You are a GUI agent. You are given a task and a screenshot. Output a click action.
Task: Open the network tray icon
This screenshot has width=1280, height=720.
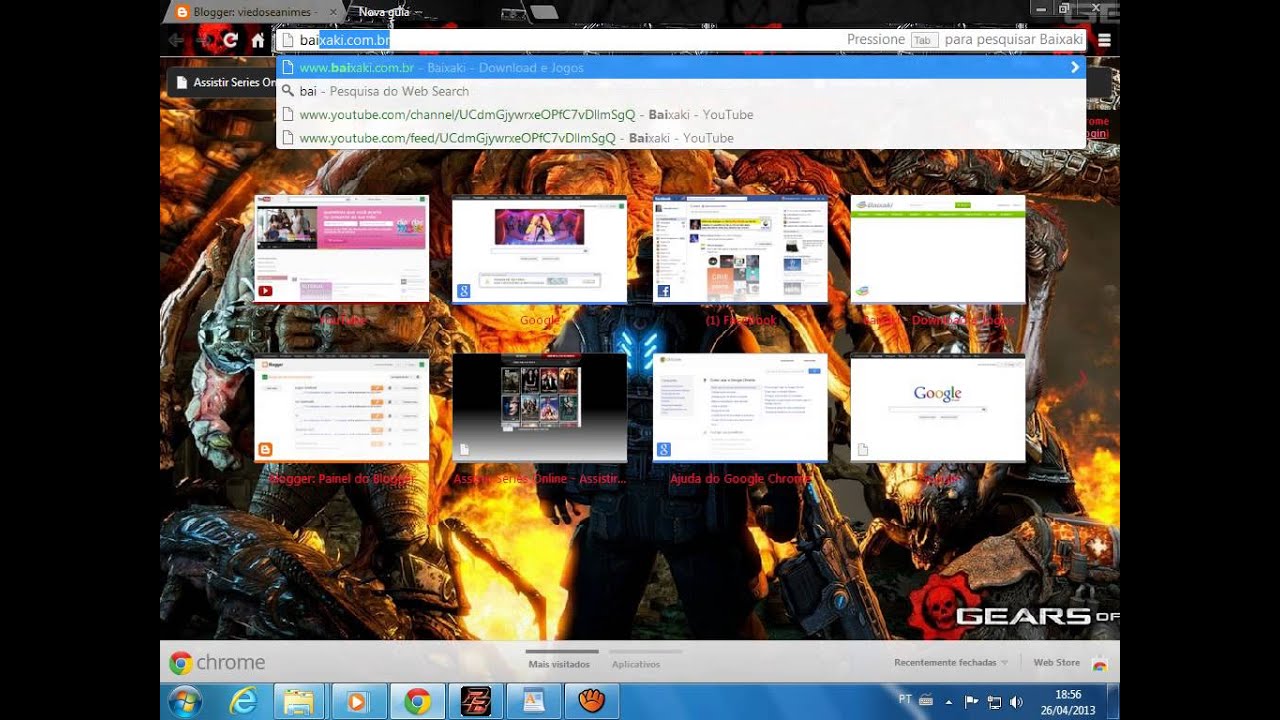click(x=994, y=702)
